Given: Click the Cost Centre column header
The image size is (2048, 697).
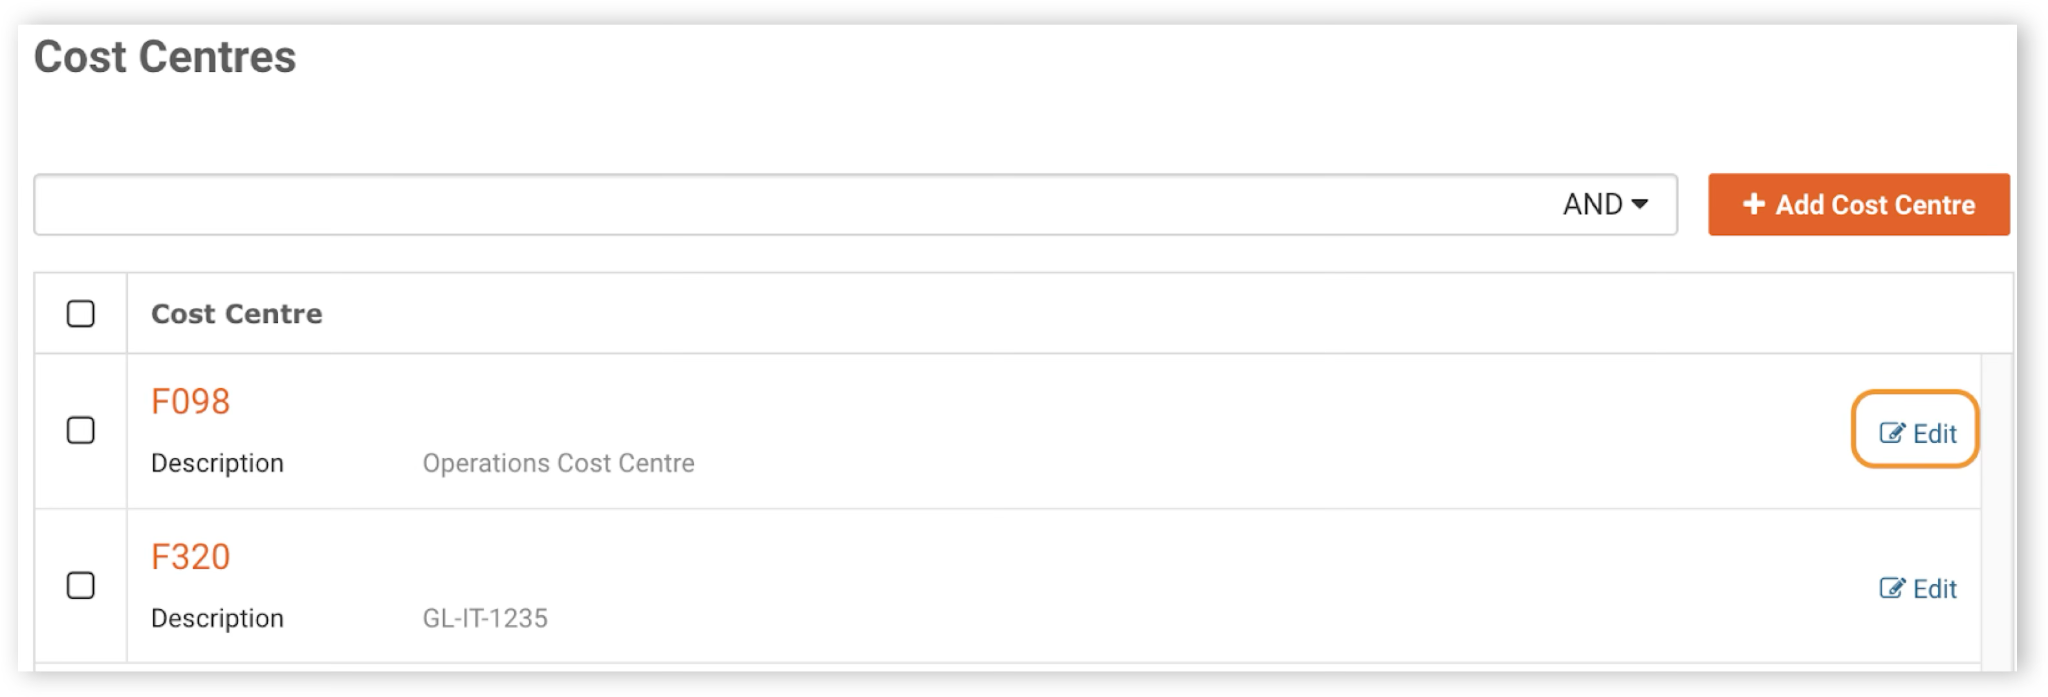Looking at the screenshot, I should 237,314.
